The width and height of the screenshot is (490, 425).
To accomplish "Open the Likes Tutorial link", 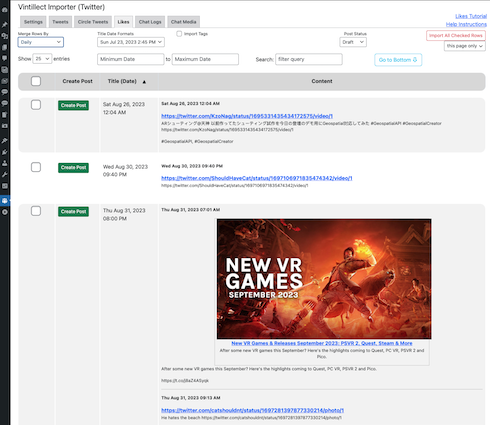I will [x=471, y=16].
